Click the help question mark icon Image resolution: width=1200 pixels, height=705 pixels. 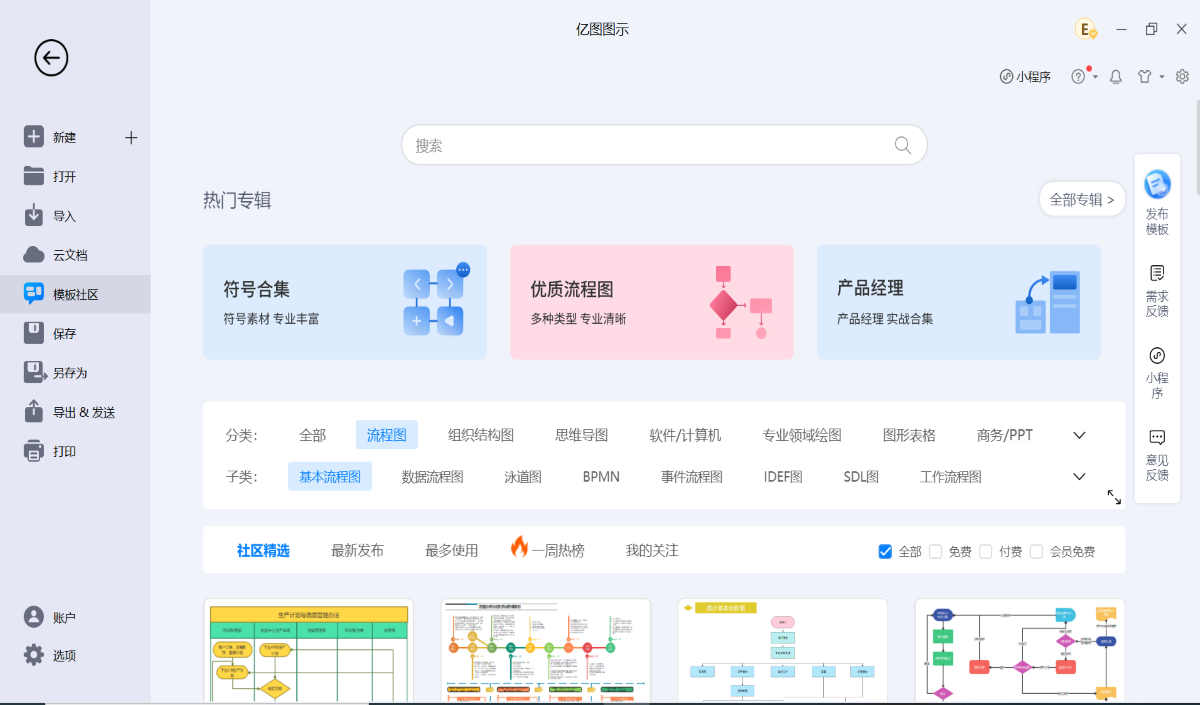(1078, 76)
